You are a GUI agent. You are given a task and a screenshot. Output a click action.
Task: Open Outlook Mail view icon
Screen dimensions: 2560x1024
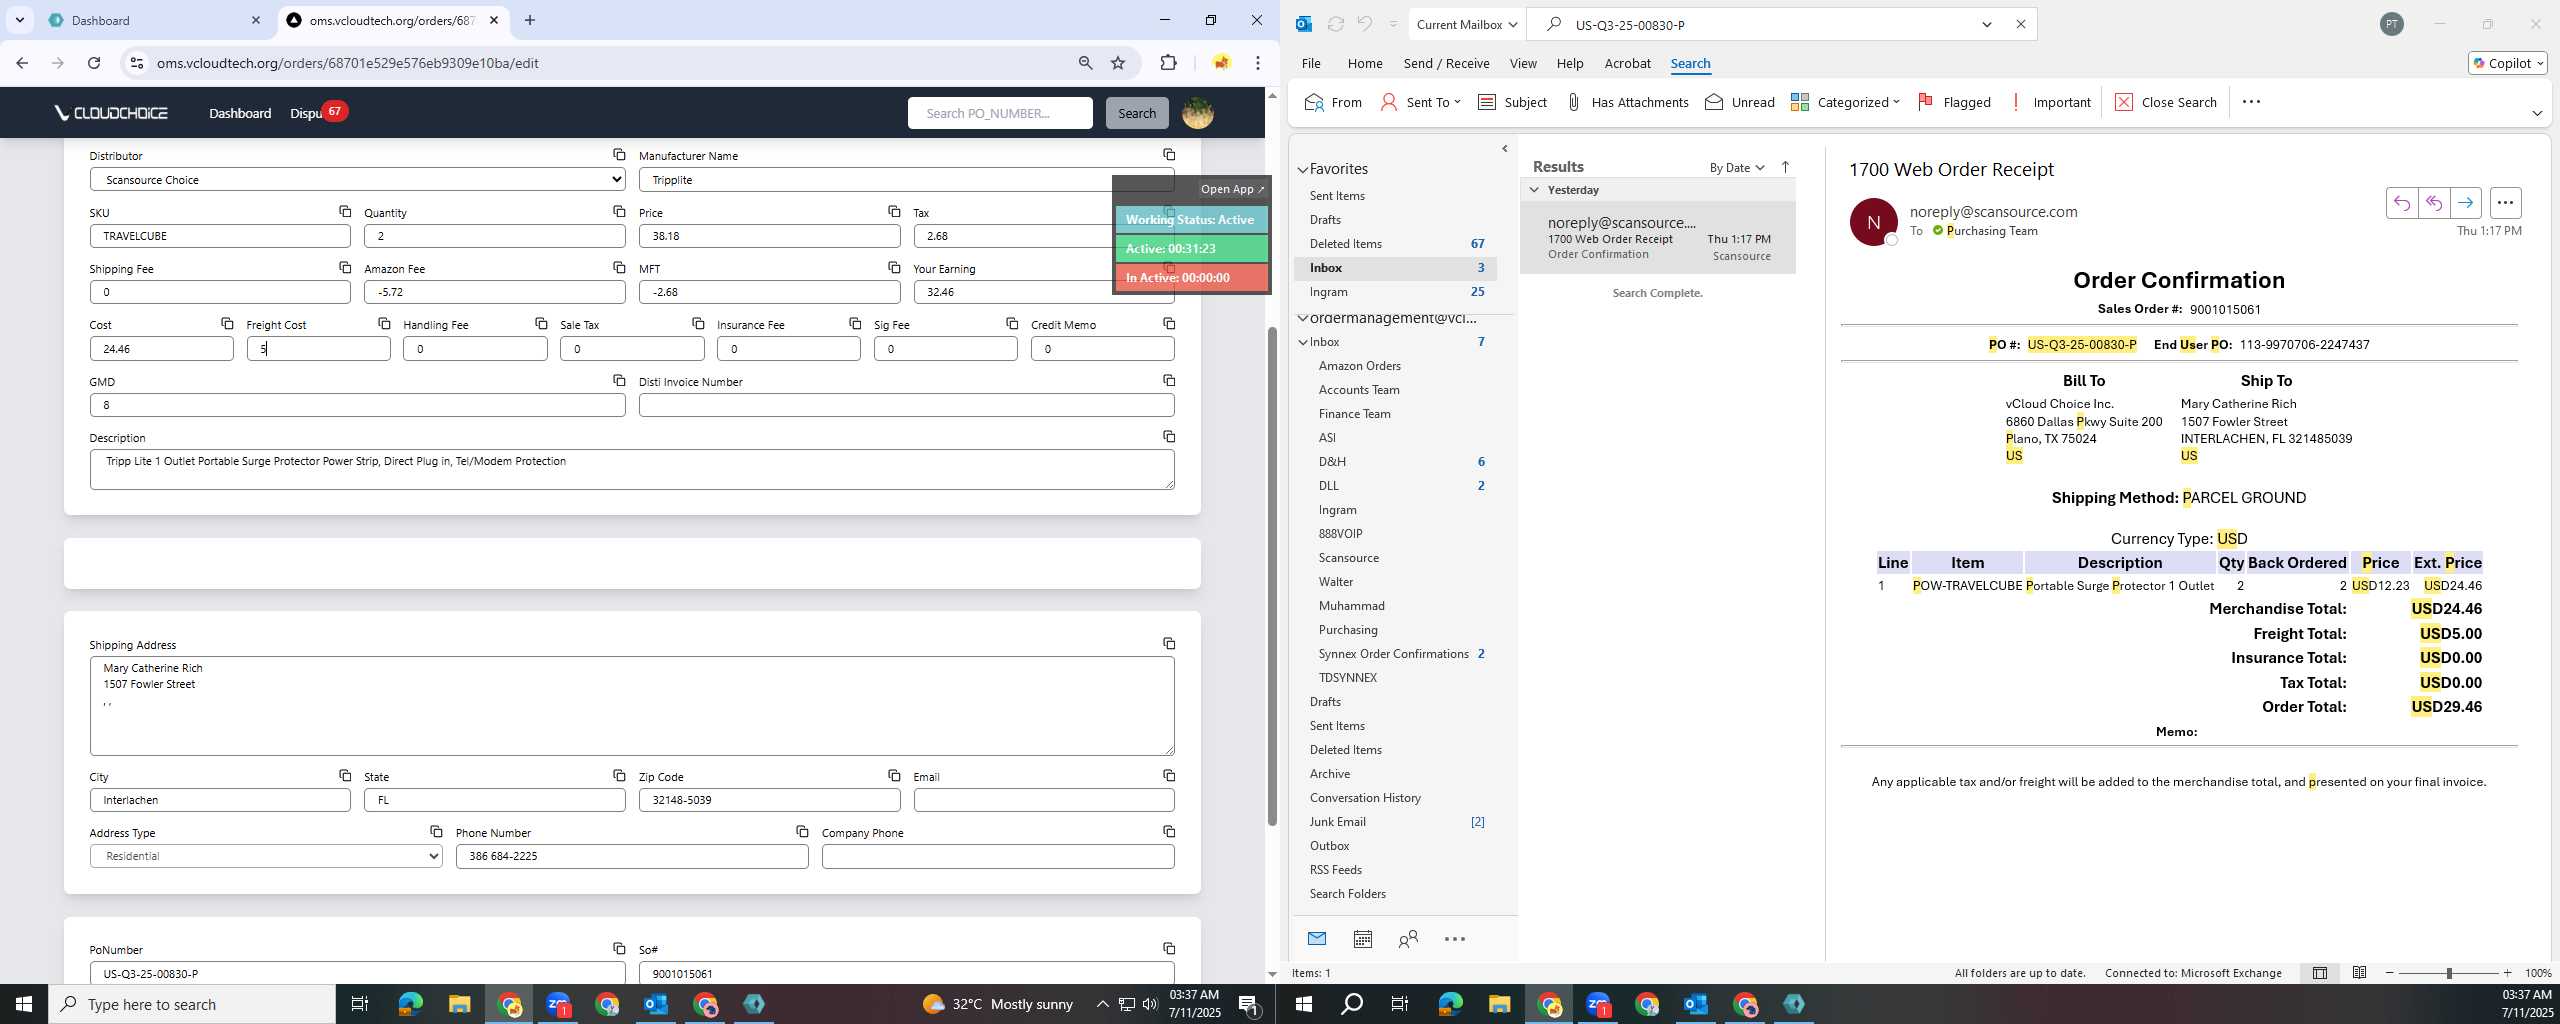click(x=1316, y=939)
